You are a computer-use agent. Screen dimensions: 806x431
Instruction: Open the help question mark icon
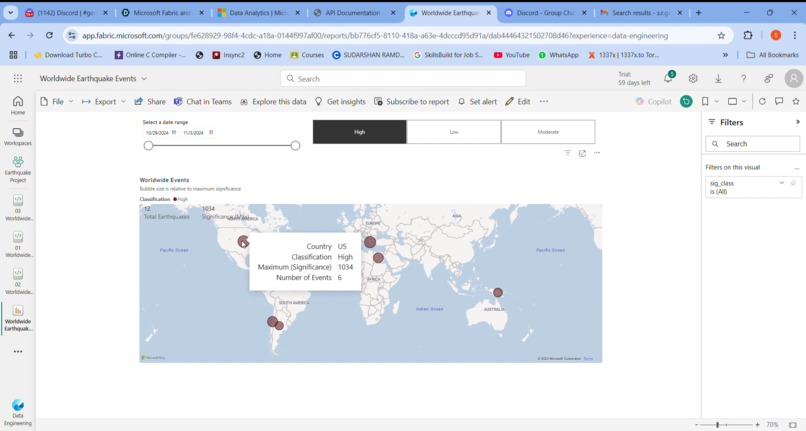(743, 78)
